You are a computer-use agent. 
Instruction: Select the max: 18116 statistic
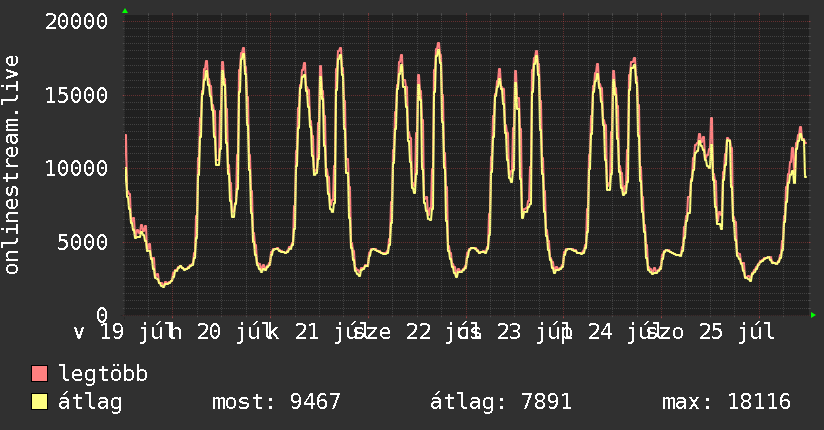(726, 402)
